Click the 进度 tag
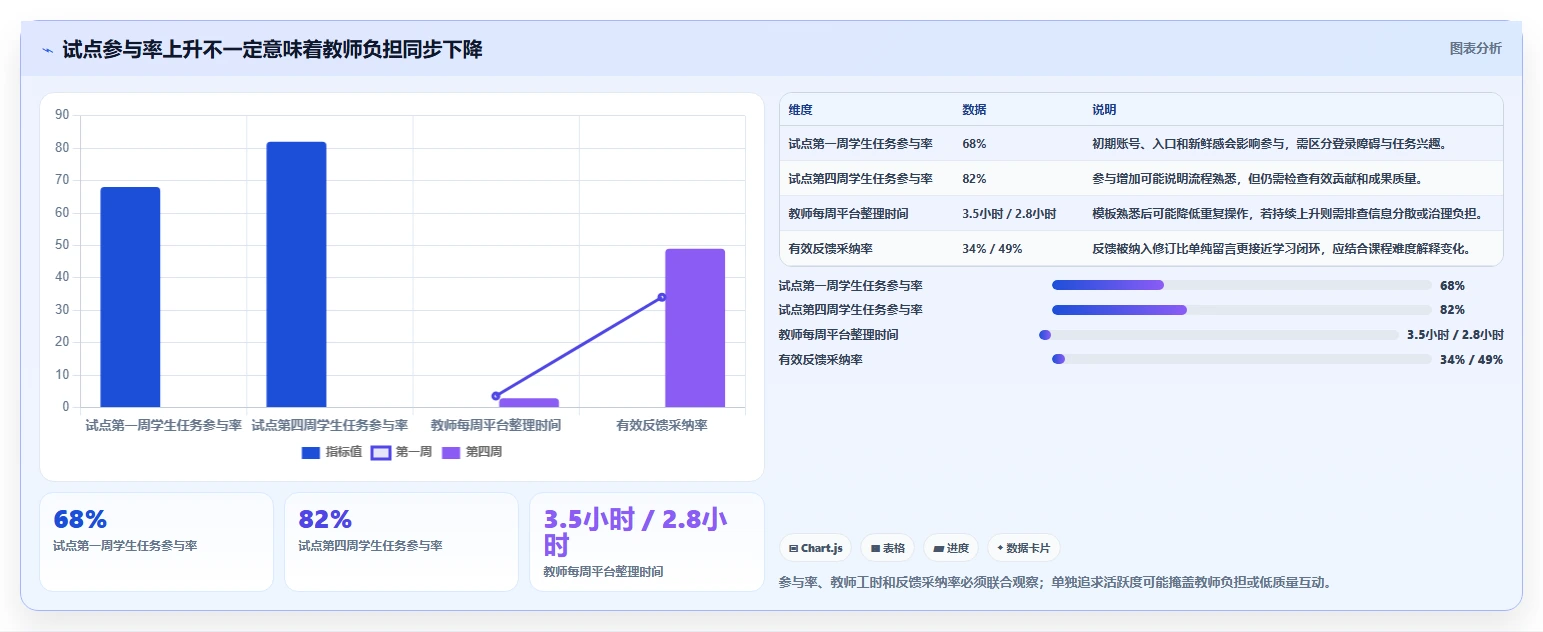 [951, 548]
